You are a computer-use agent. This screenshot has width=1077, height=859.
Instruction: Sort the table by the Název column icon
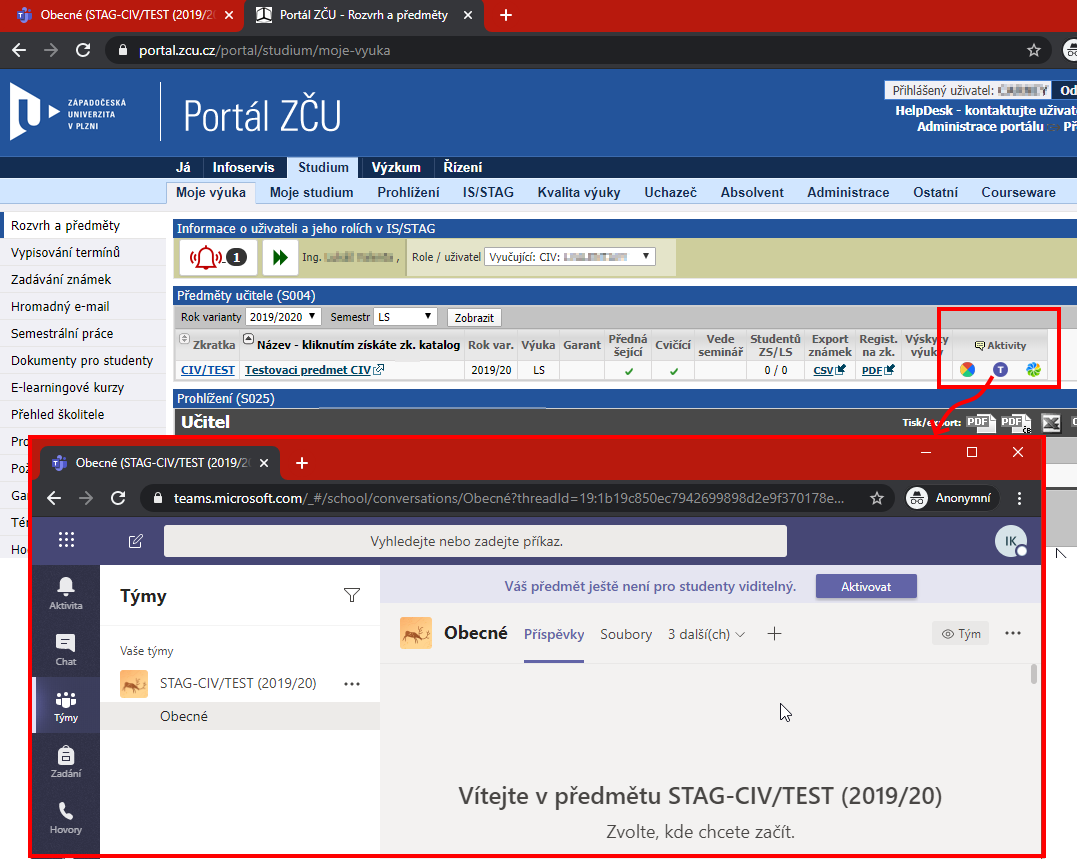249,339
